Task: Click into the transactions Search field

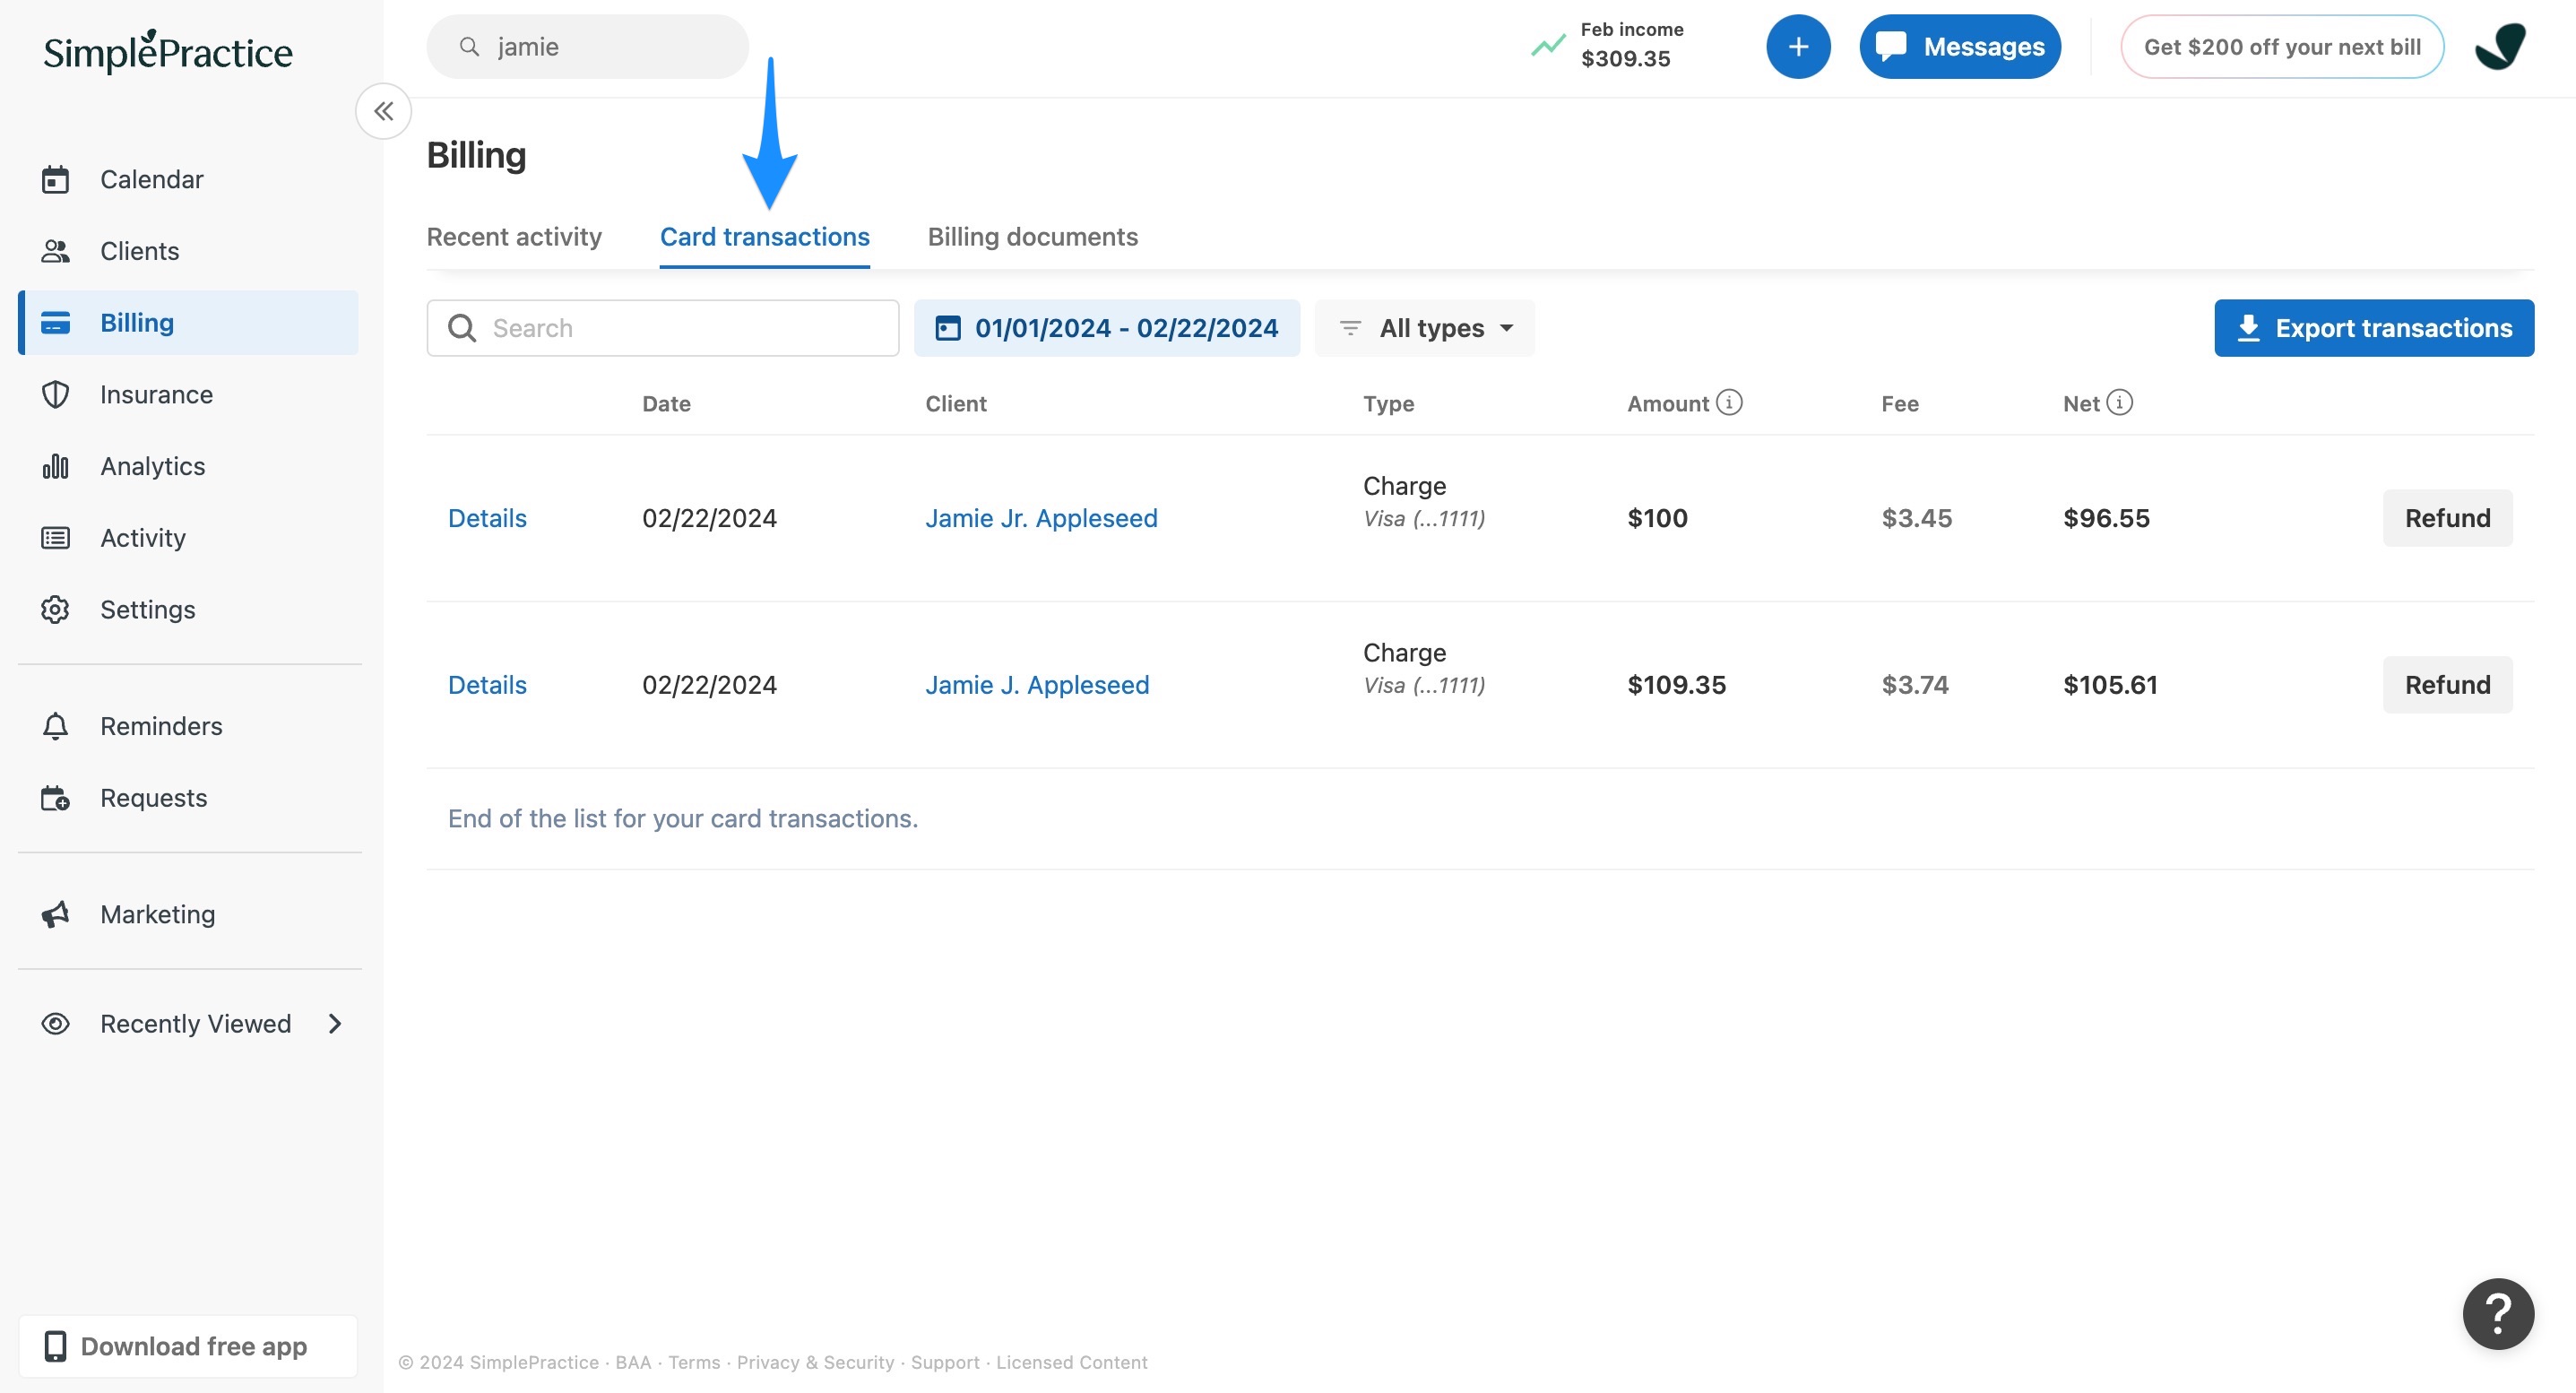Action: click(x=663, y=328)
